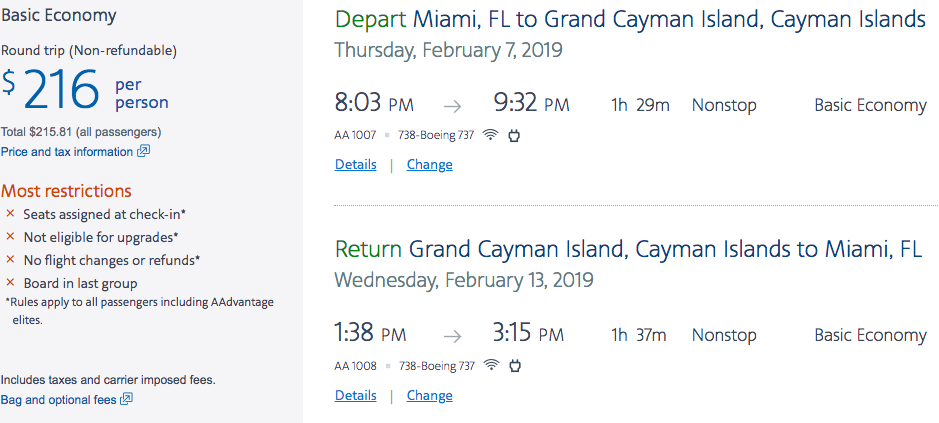Open the Bag and optional fees link
The height and width of the screenshot is (423, 939).
coord(58,400)
